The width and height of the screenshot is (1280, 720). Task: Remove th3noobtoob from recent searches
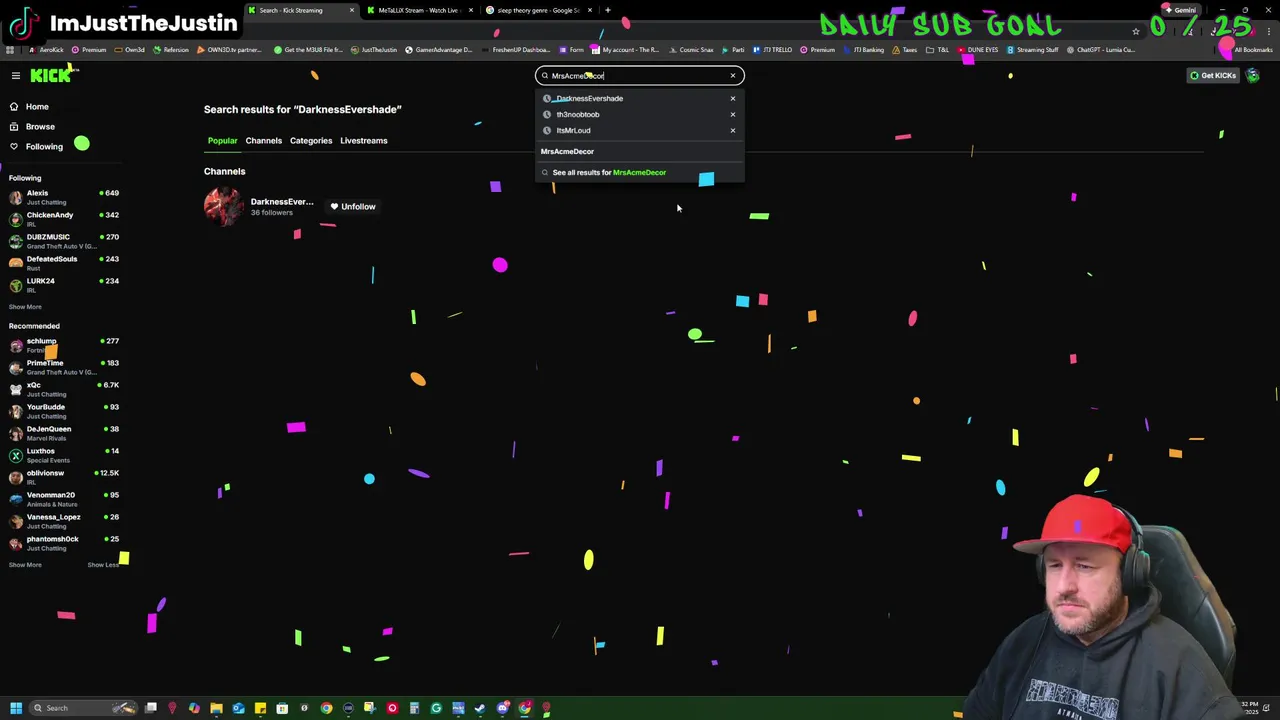(x=733, y=114)
